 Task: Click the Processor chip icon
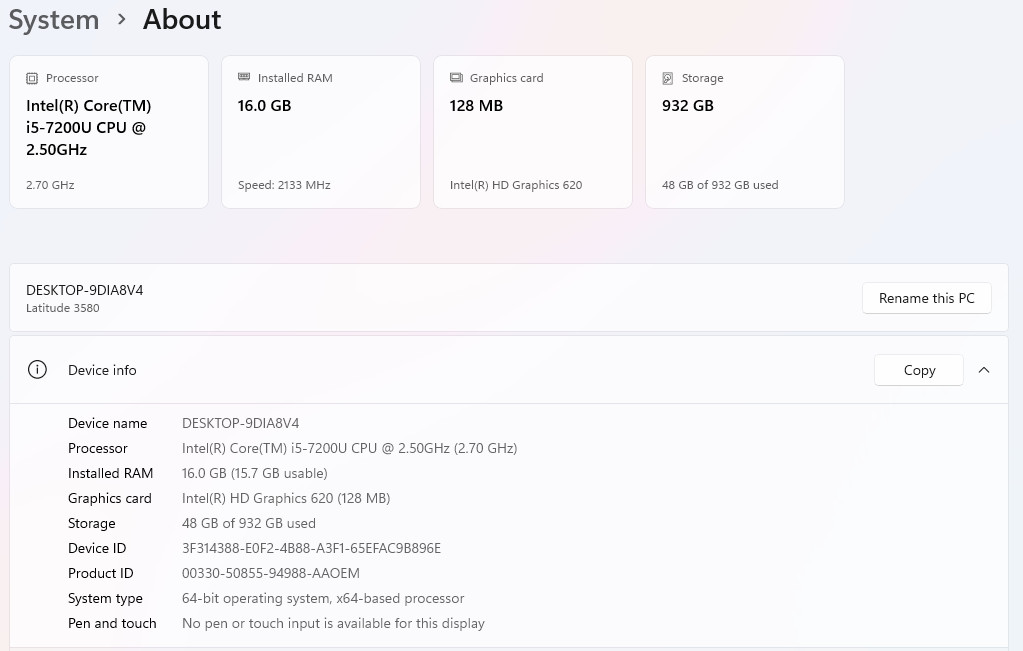[x=32, y=78]
